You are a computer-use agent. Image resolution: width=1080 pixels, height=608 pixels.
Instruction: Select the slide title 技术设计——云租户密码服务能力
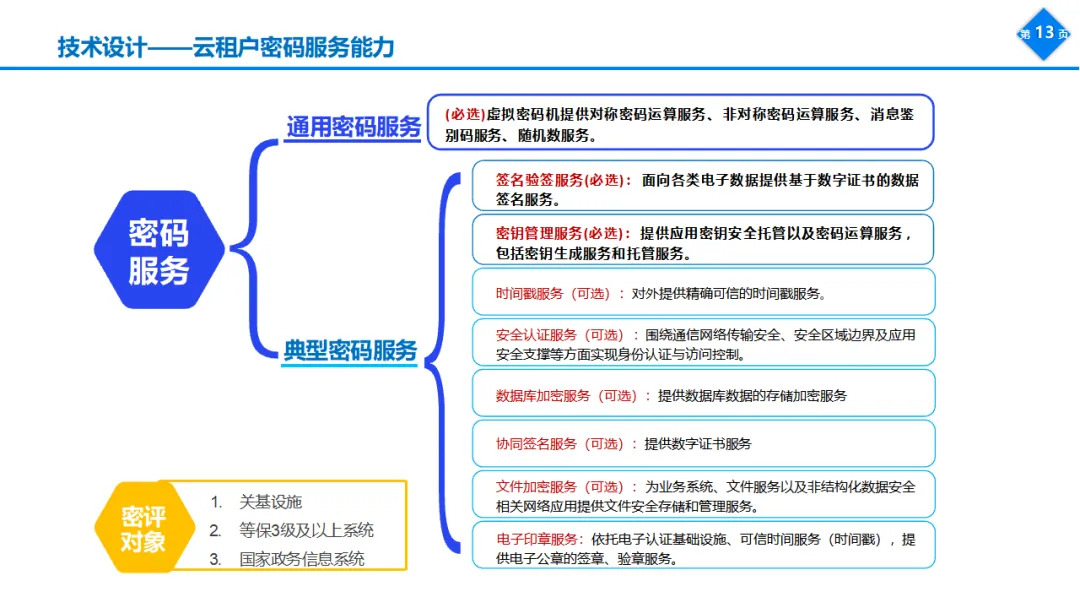(x=226, y=47)
